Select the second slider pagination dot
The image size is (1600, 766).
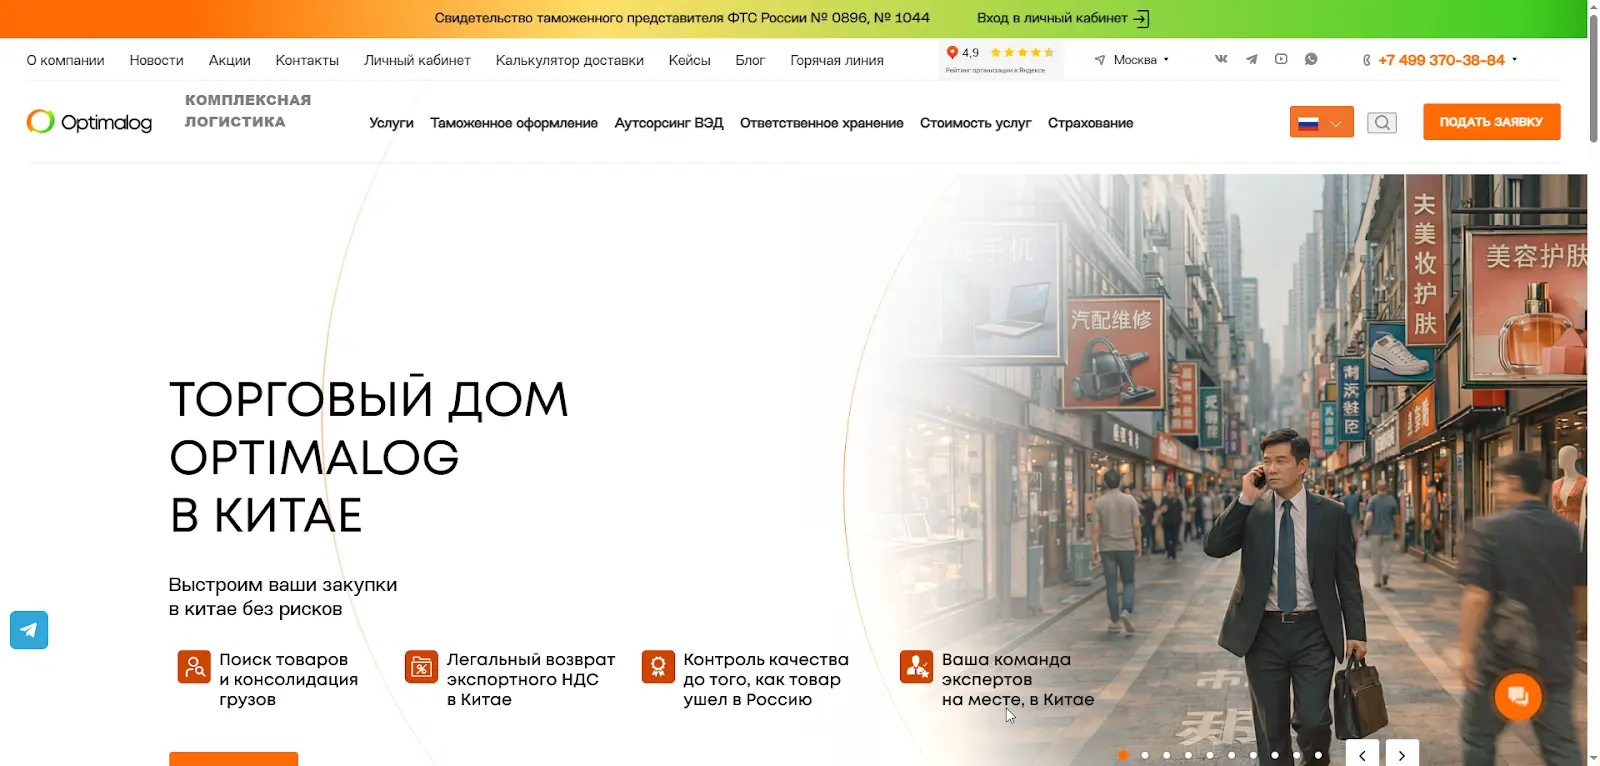point(1145,755)
